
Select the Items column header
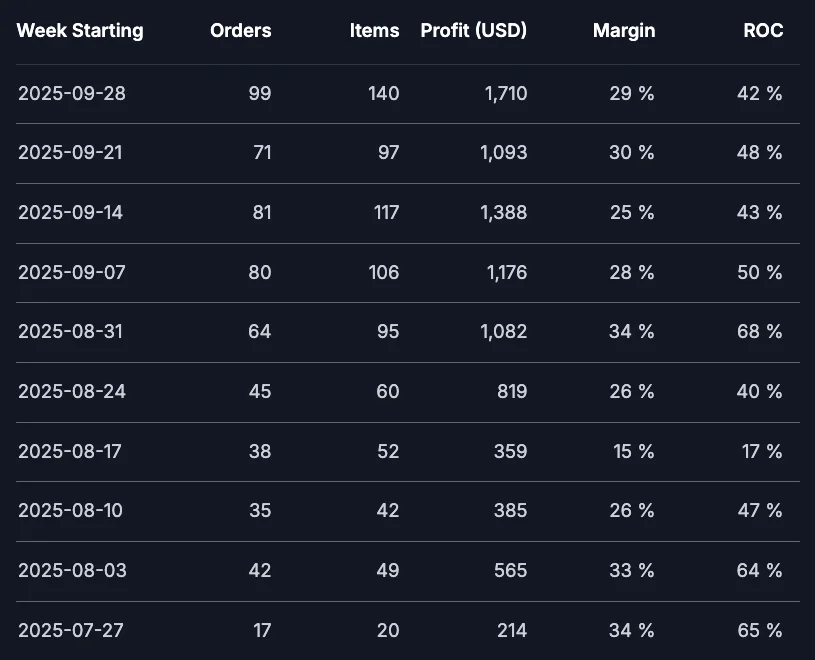pyautogui.click(x=374, y=30)
